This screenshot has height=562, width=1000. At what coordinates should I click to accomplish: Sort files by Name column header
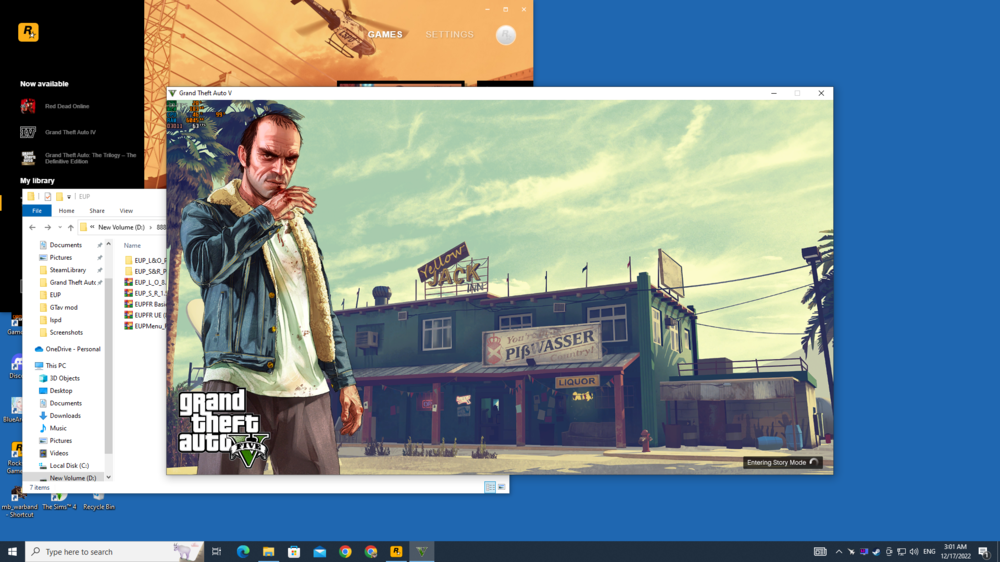(132, 246)
